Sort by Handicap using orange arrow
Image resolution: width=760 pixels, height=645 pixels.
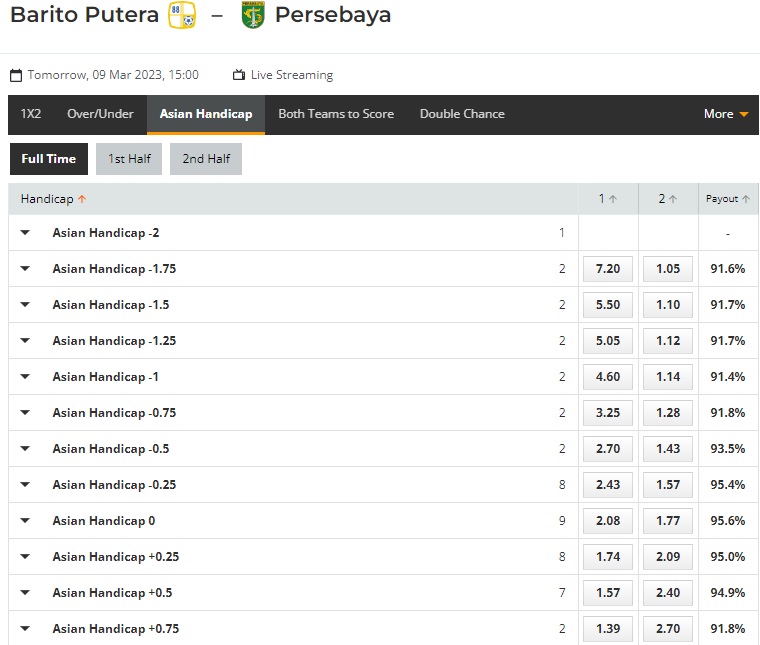pos(82,199)
